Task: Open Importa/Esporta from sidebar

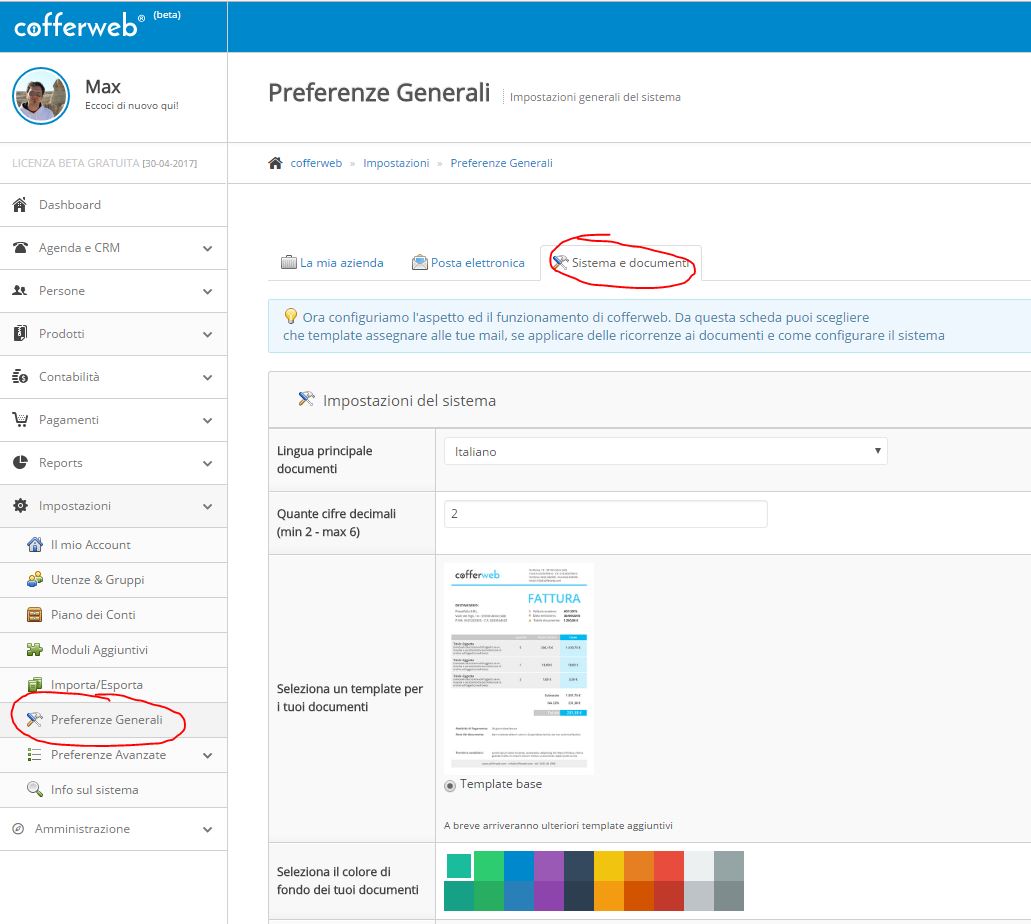Action: (x=113, y=685)
